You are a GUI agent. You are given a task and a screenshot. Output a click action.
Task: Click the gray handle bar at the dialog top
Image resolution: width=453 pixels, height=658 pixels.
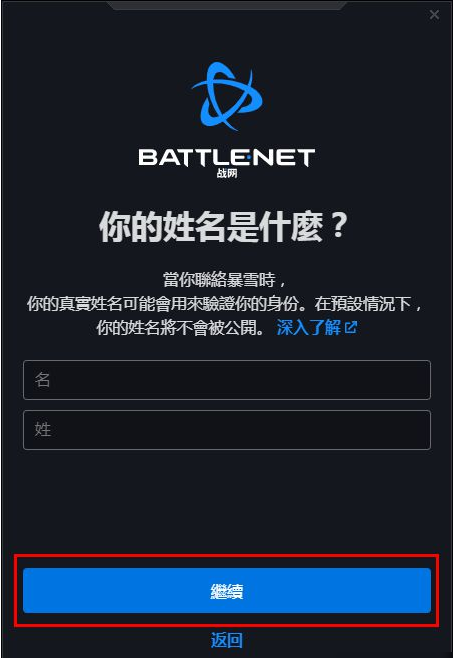point(227,5)
